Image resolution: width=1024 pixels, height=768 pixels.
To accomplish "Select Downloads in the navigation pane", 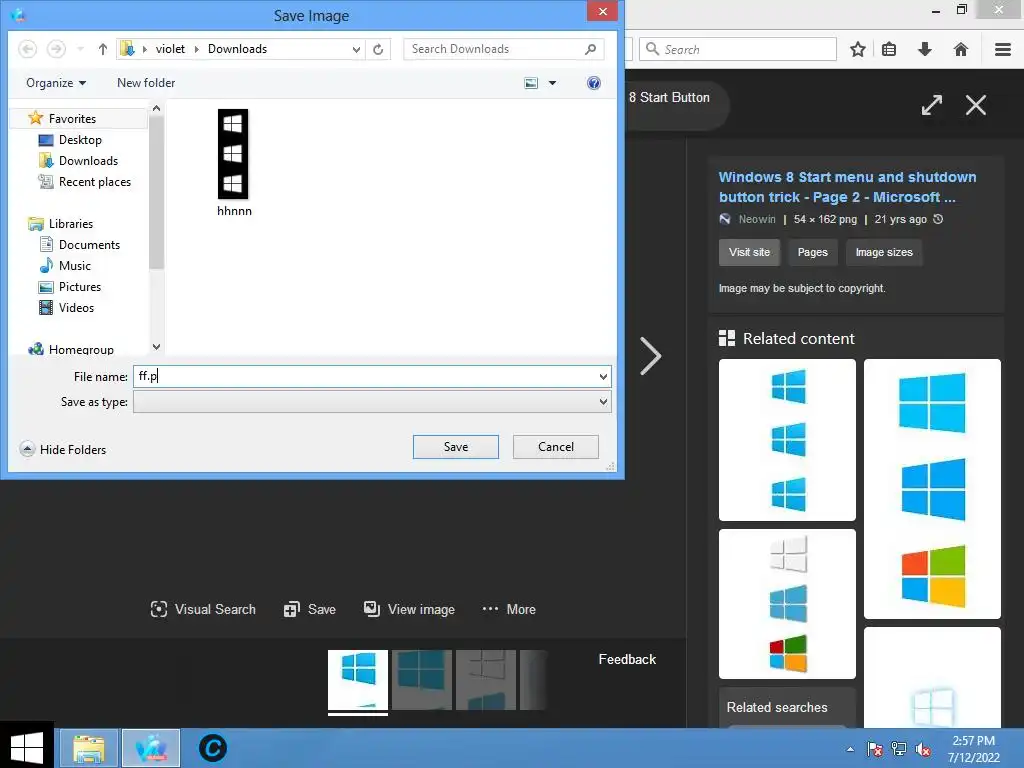I will (88, 161).
